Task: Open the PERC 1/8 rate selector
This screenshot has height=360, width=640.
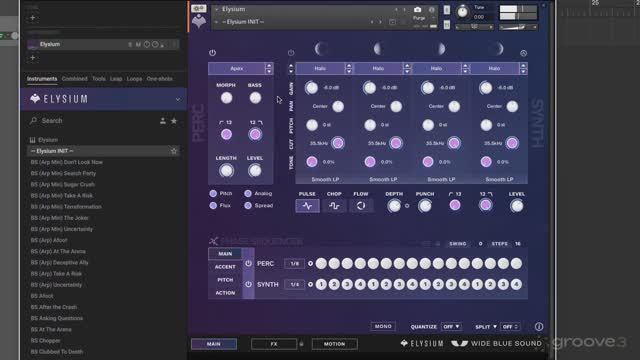Action: (x=294, y=264)
